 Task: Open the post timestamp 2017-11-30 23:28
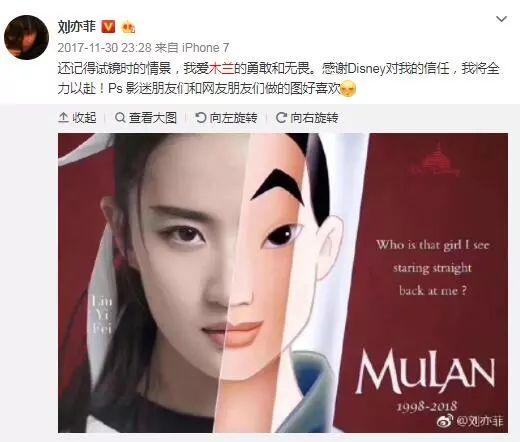[105, 48]
